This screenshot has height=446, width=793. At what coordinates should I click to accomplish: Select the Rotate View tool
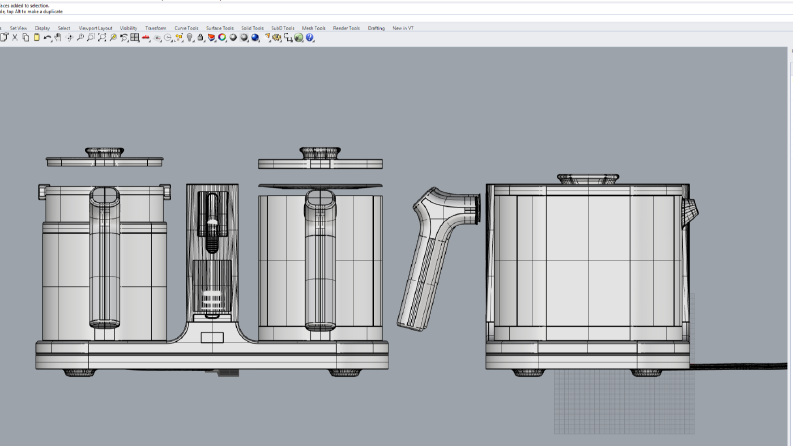point(69,37)
